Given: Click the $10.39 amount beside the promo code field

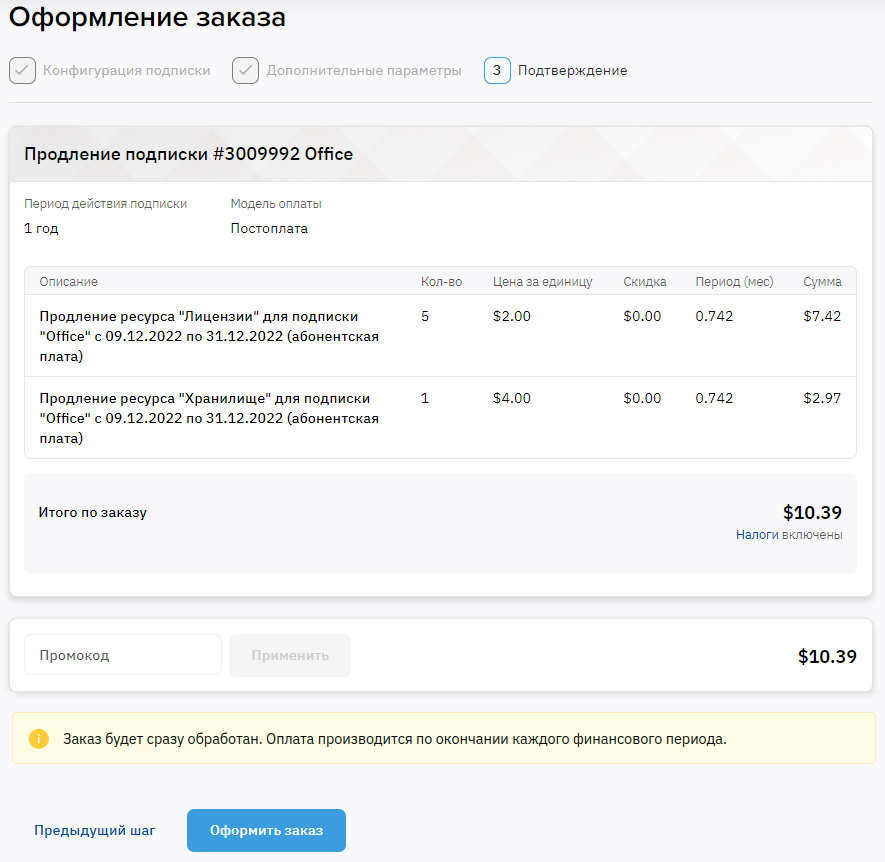Looking at the screenshot, I should coord(827,656).
